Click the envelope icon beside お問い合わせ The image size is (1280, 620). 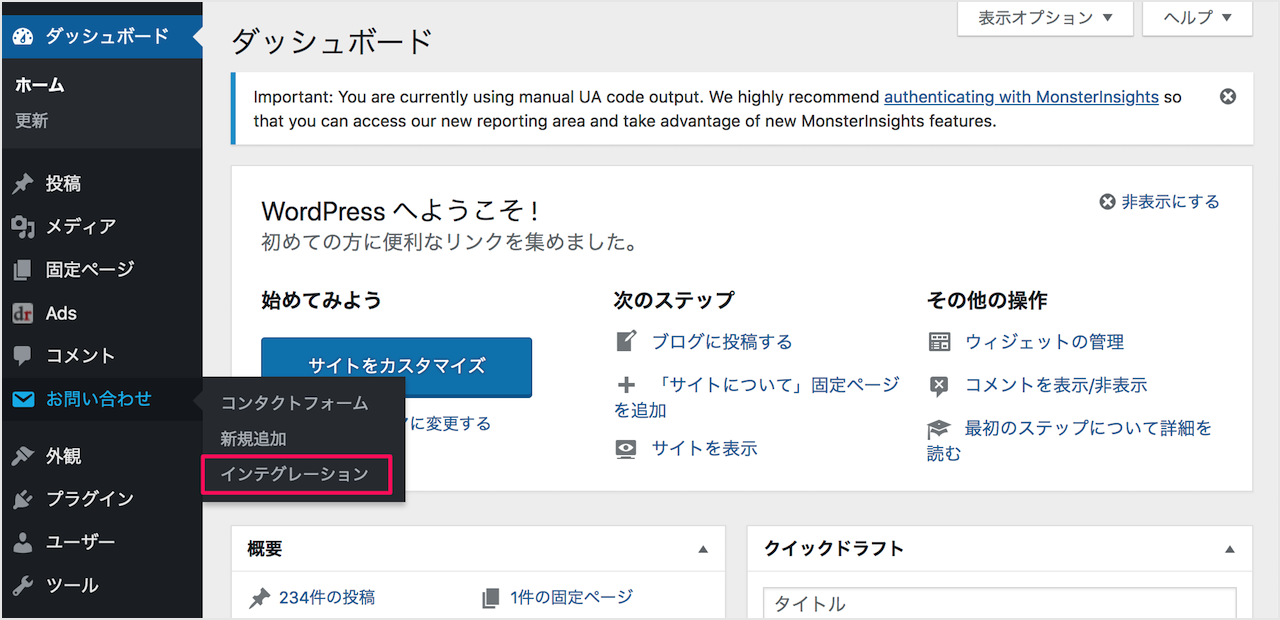coord(23,400)
